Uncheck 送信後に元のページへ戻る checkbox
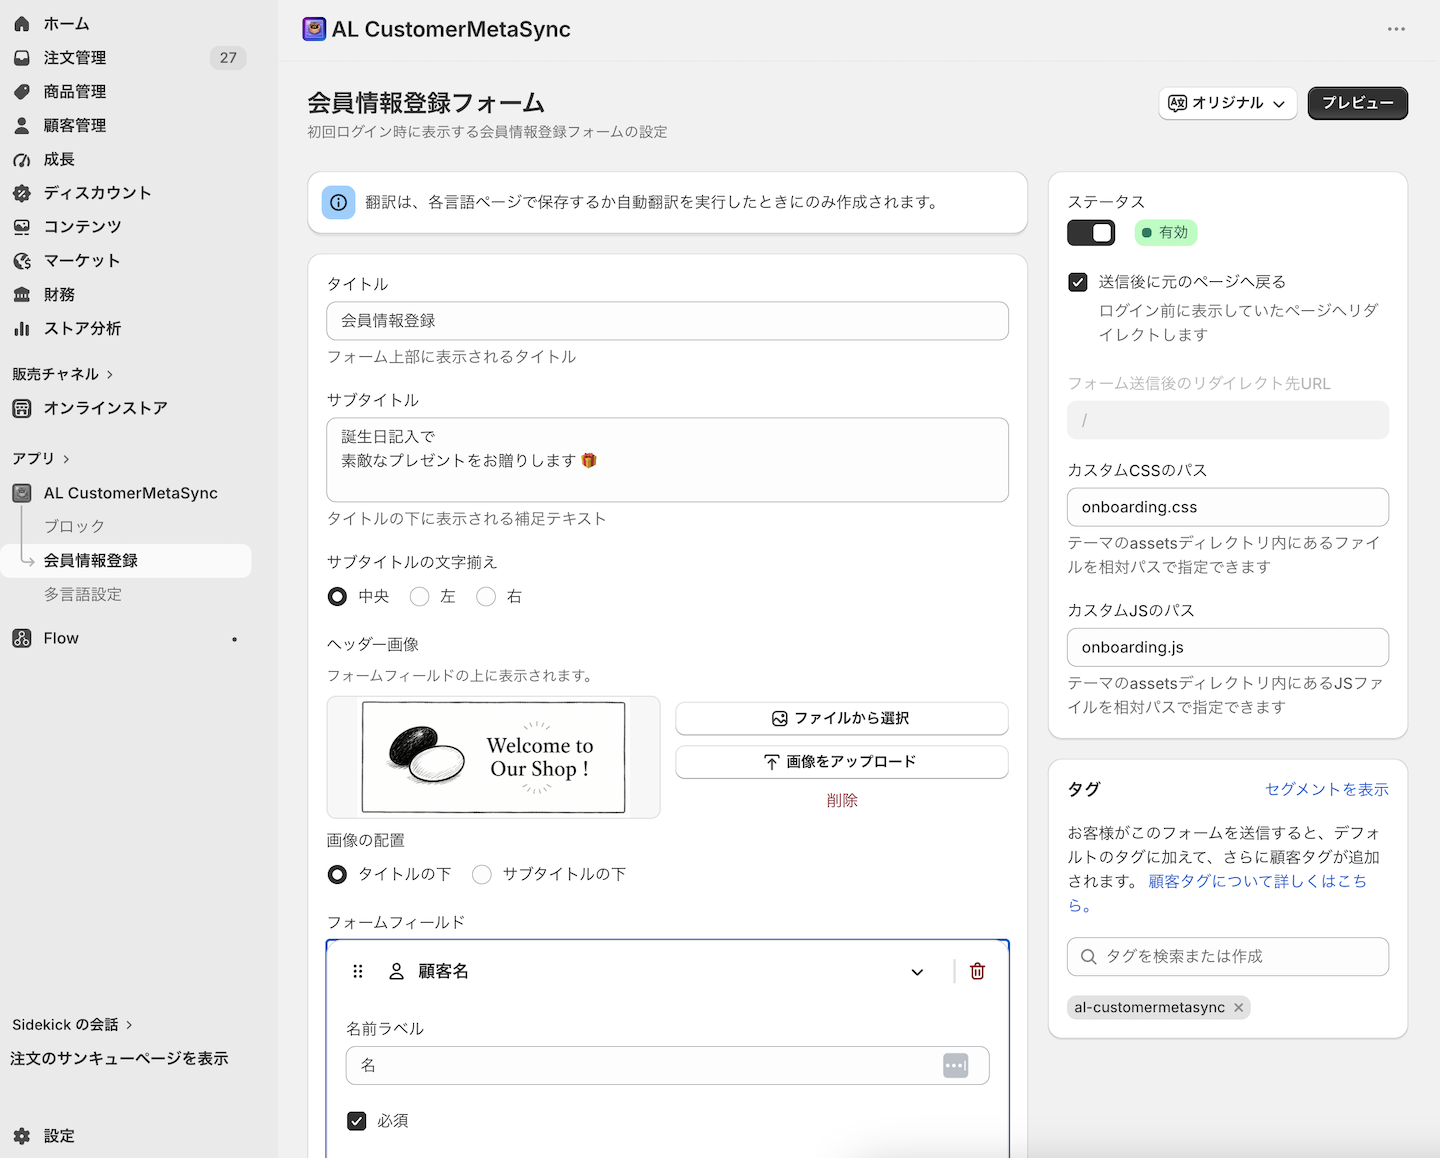The width and height of the screenshot is (1440, 1158). [1078, 282]
